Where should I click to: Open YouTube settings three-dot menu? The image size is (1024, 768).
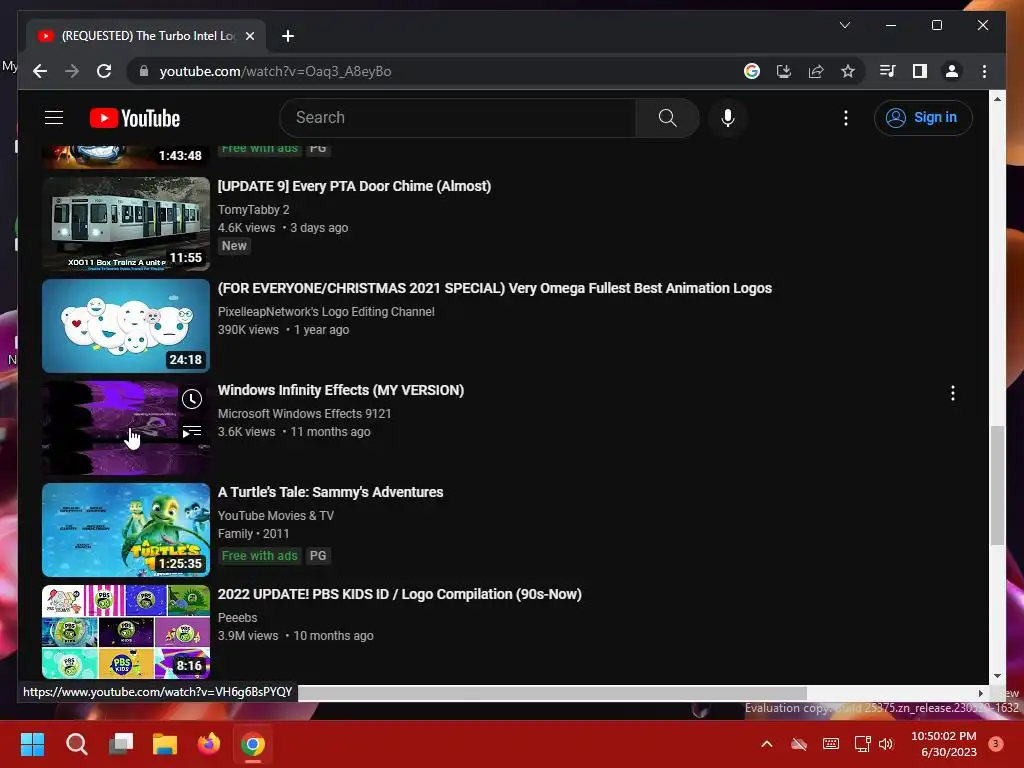point(846,118)
